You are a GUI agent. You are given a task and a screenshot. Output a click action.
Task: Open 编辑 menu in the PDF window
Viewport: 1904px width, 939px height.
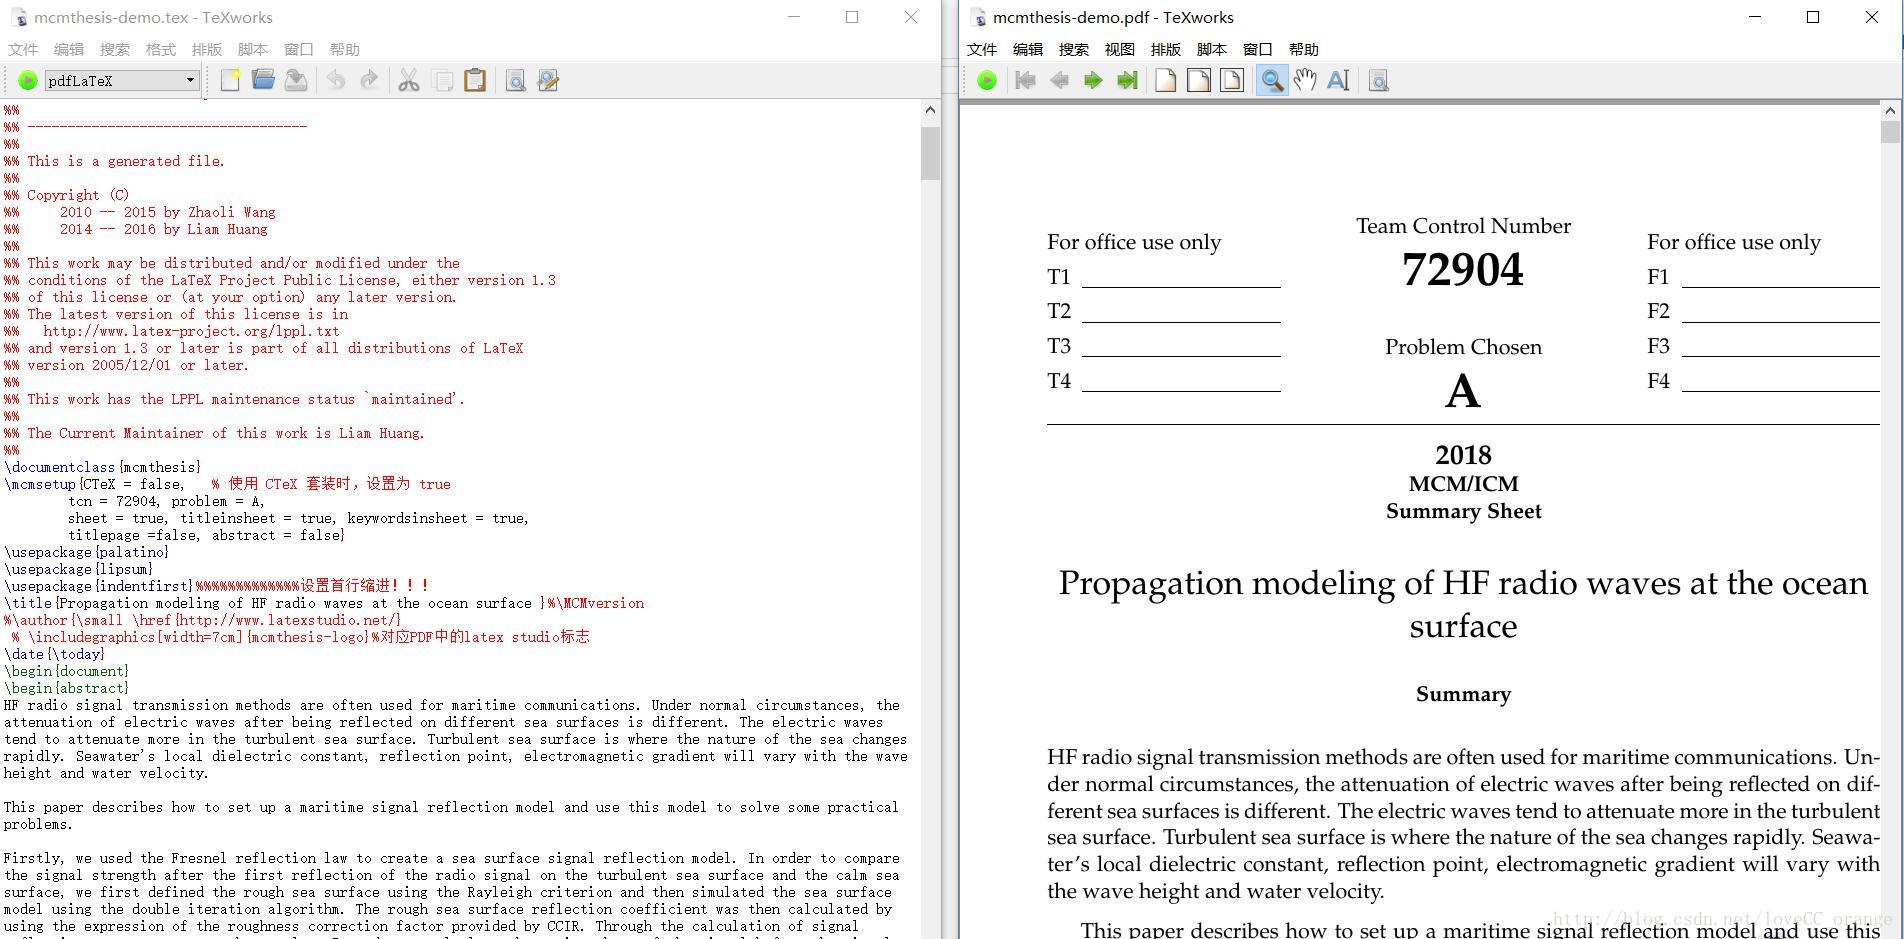[x=1028, y=49]
